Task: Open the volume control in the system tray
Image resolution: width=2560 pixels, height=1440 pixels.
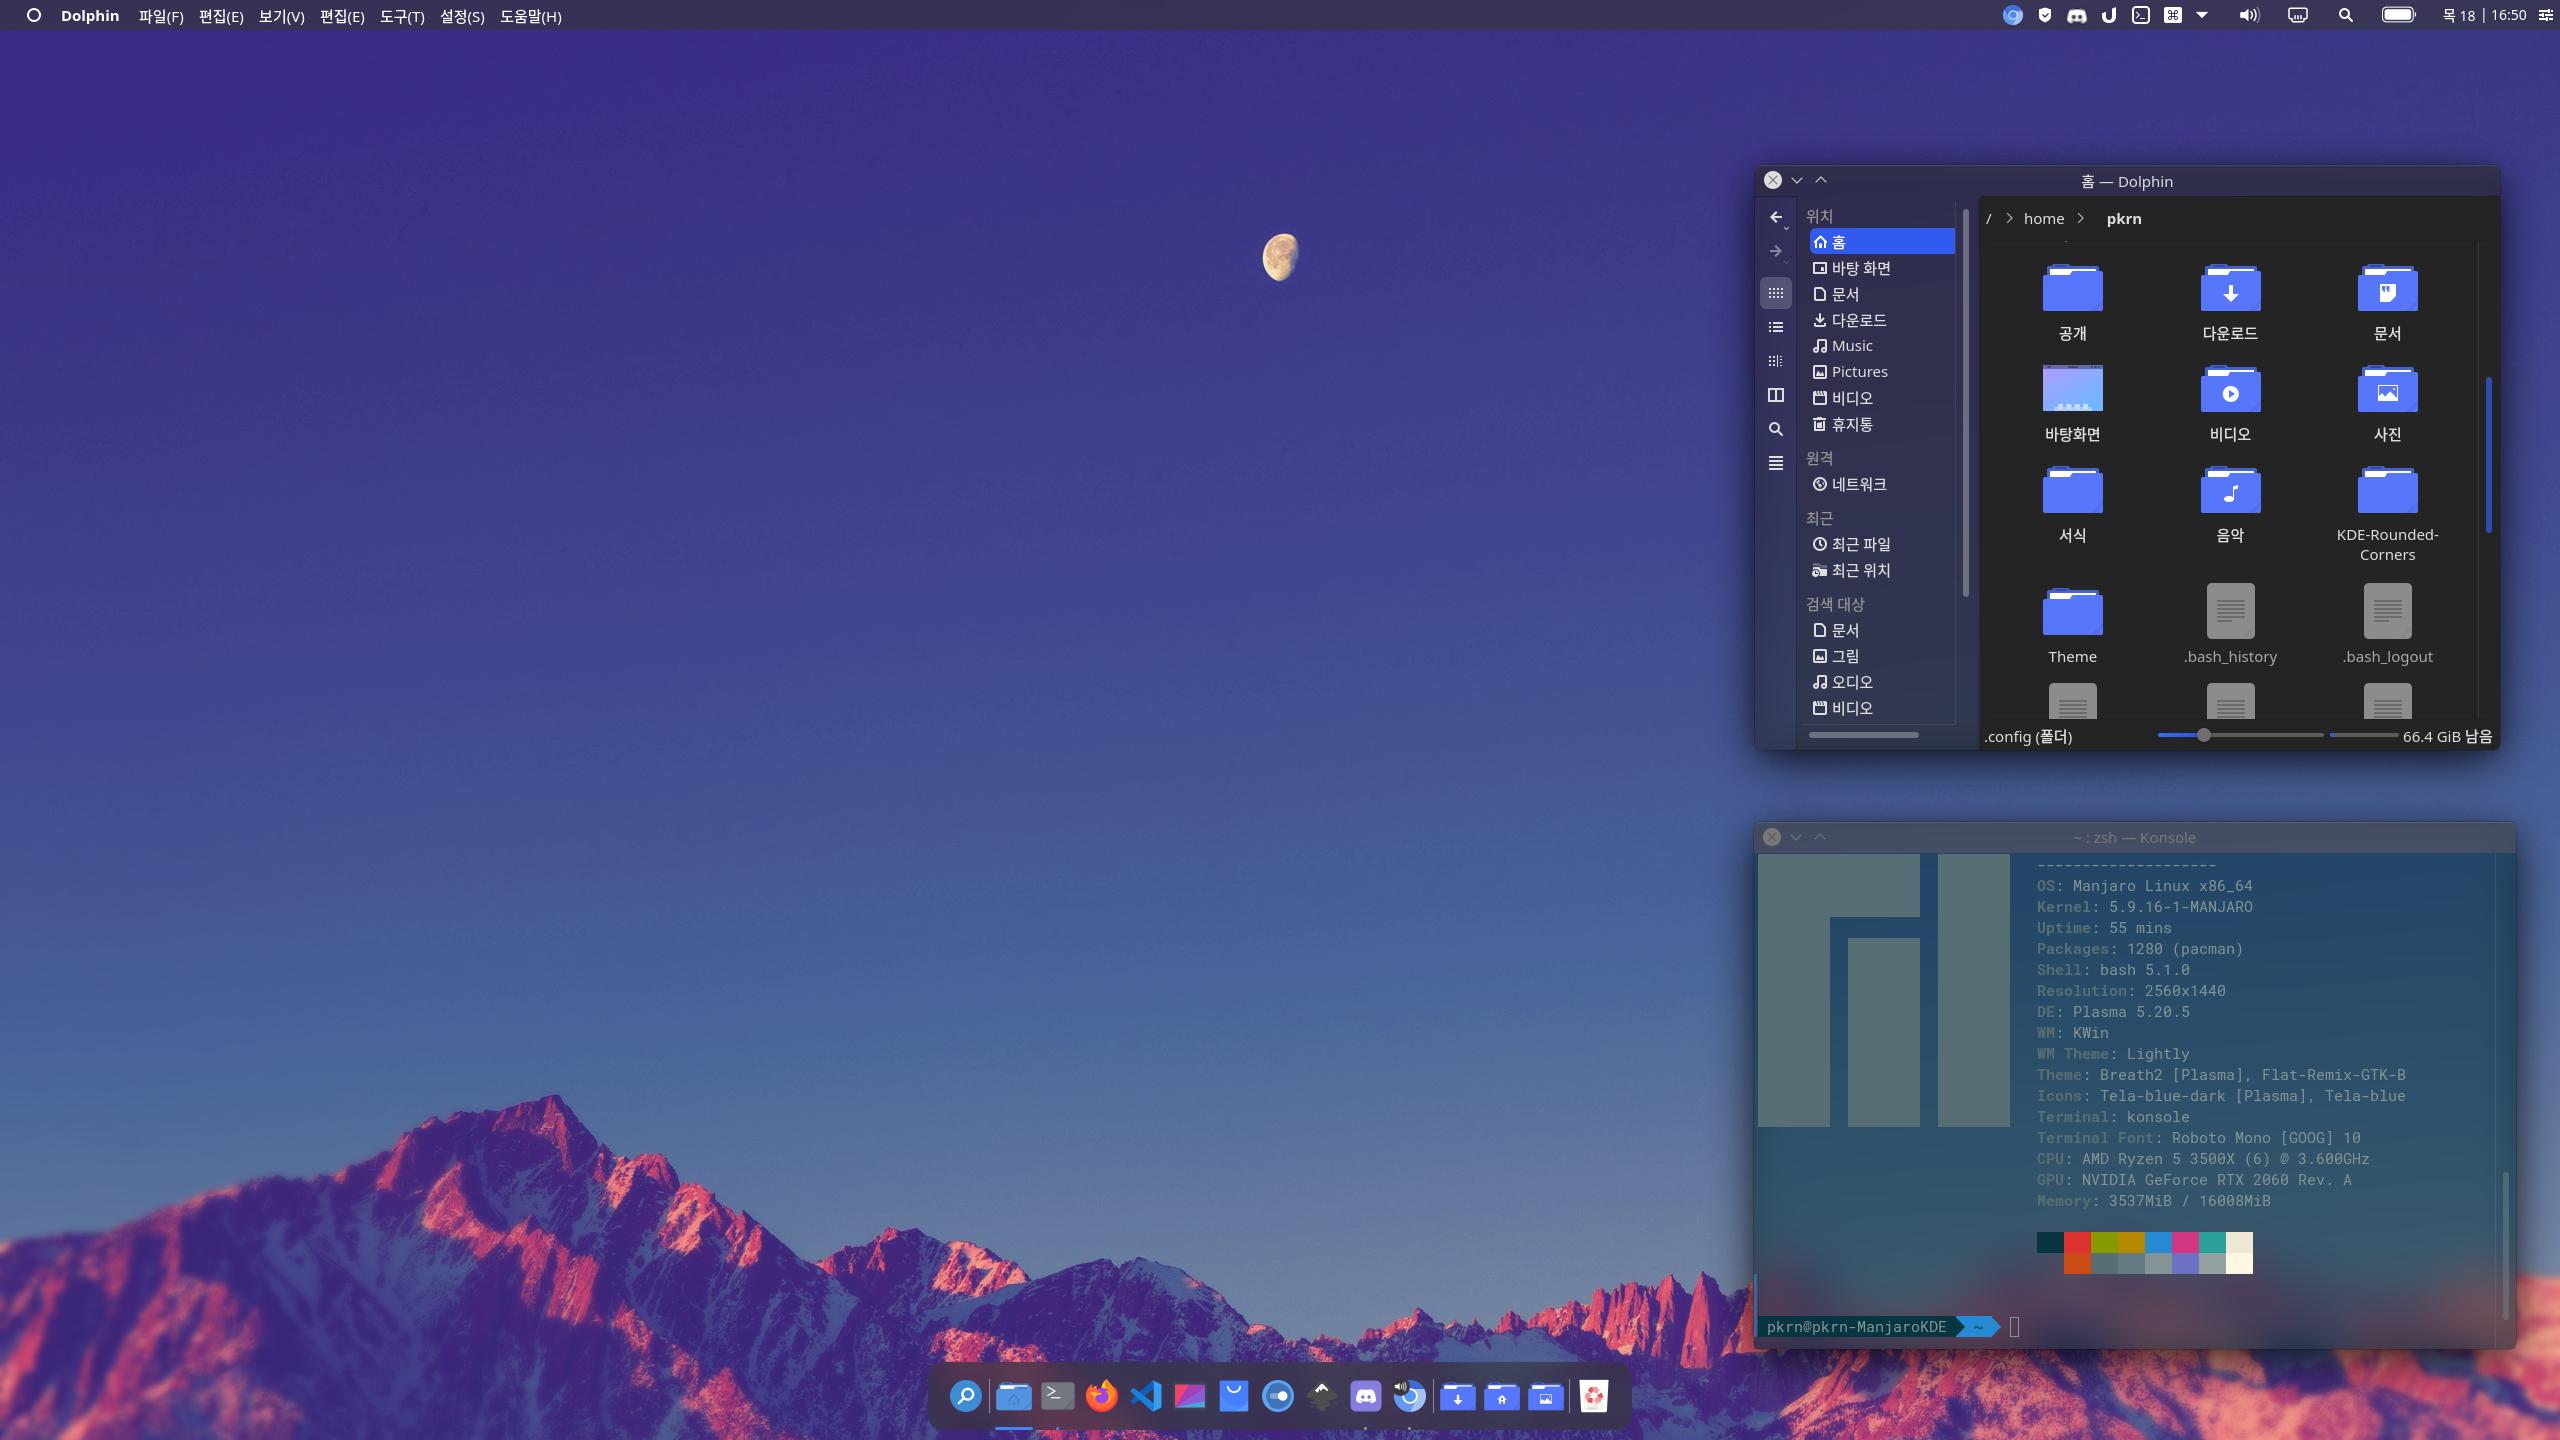Action: click(x=2249, y=15)
